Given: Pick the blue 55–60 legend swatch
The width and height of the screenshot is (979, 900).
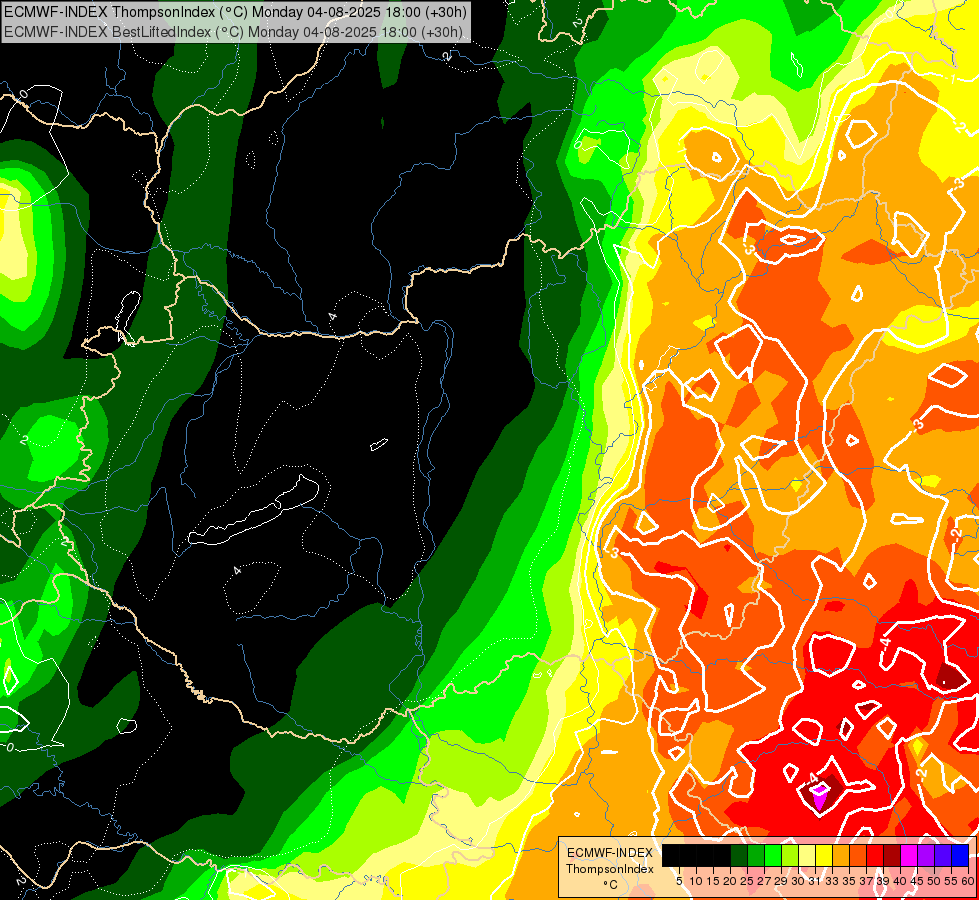Looking at the screenshot, I should click(960, 855).
